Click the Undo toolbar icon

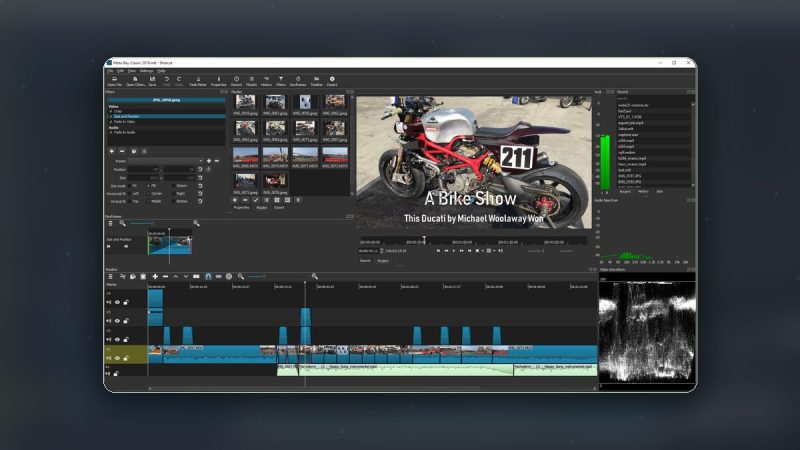[x=166, y=81]
